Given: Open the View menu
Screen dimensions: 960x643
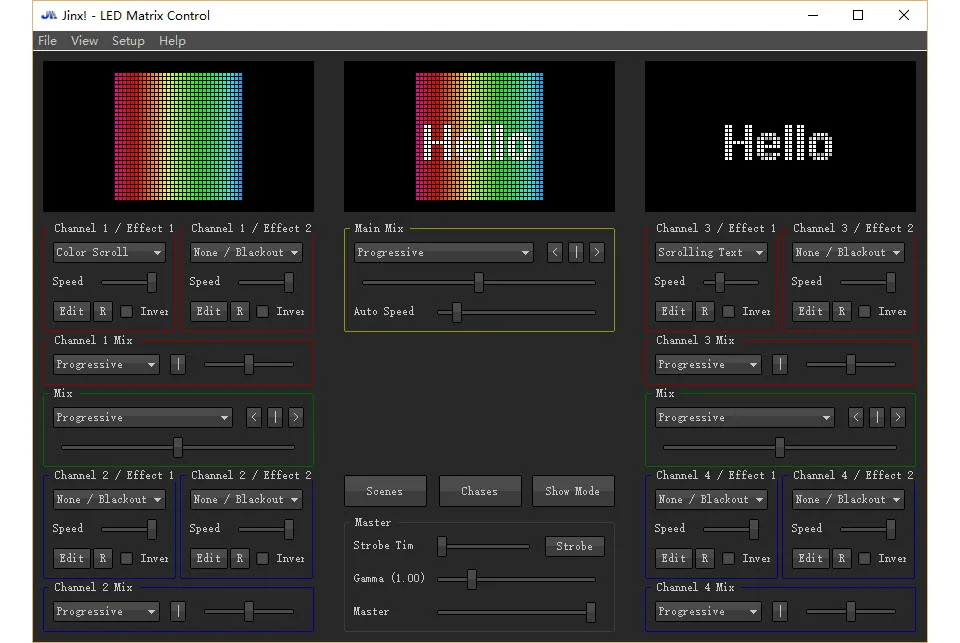Looking at the screenshot, I should (x=84, y=41).
